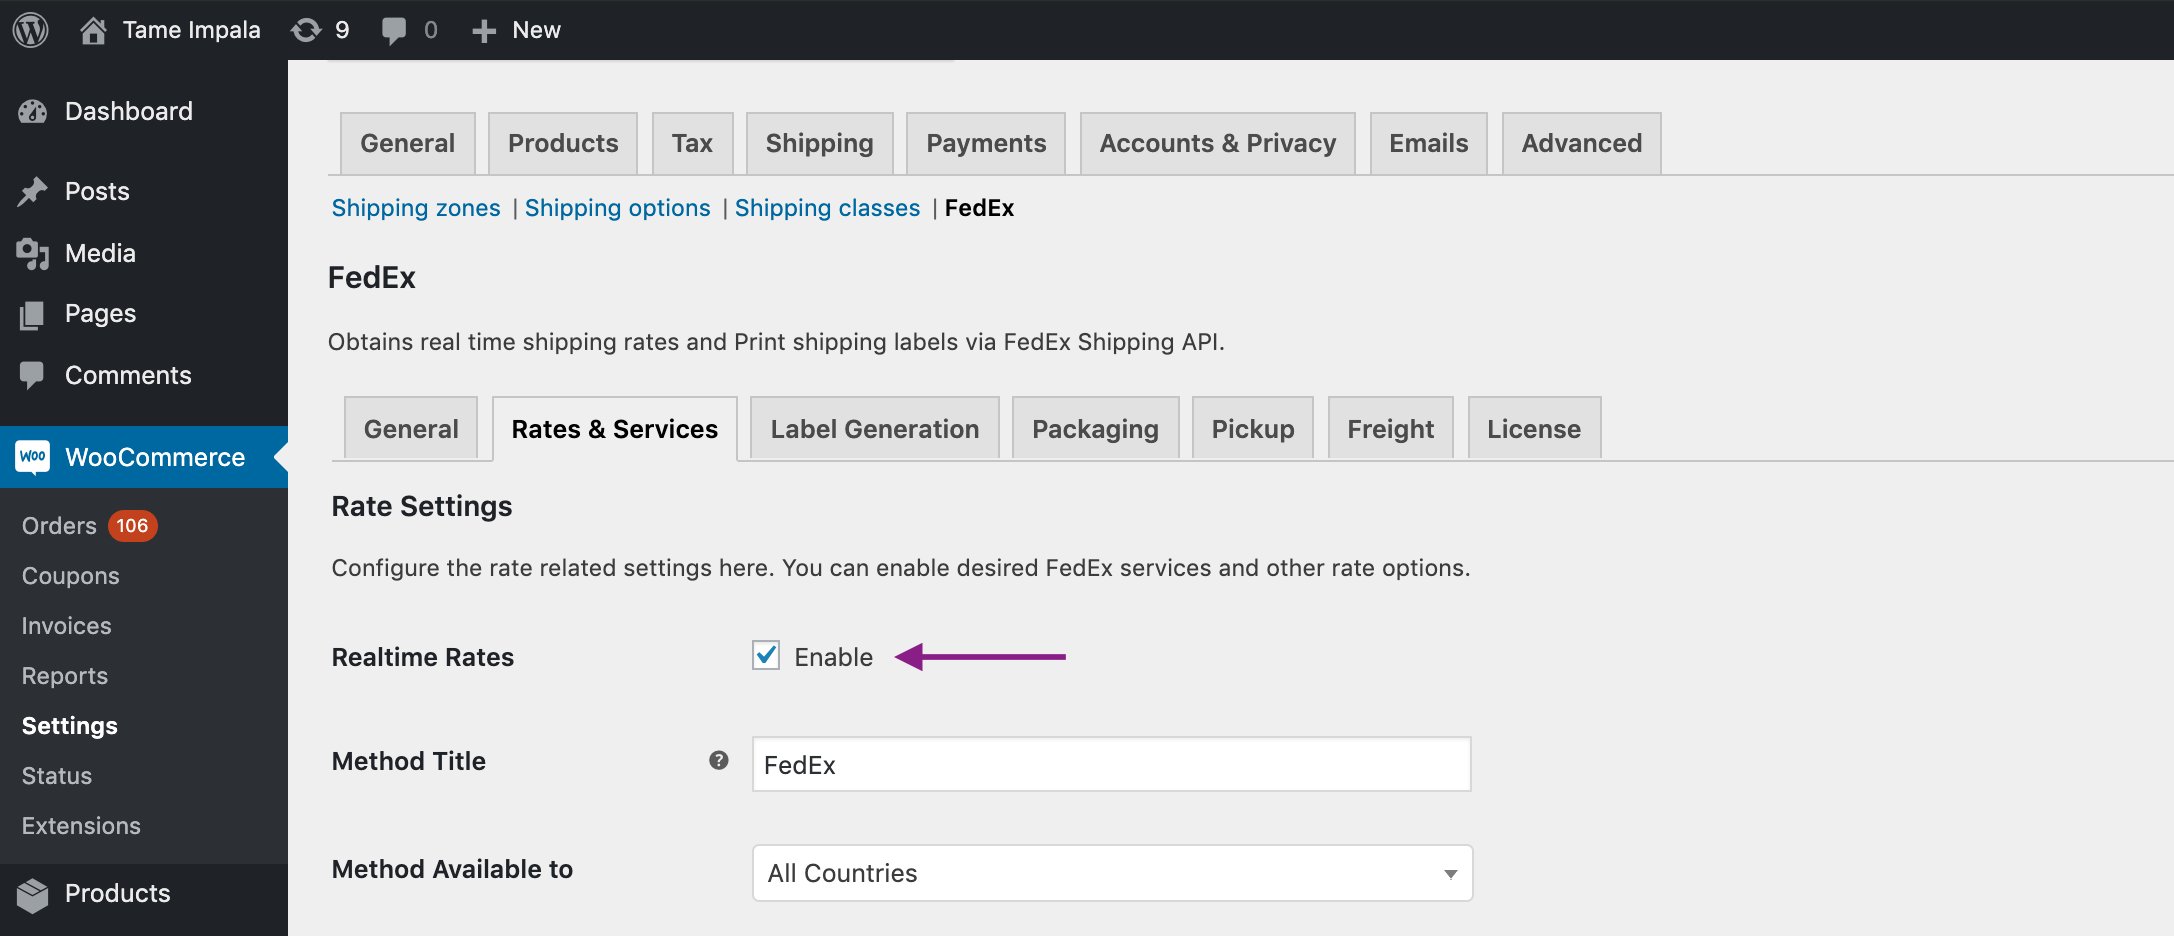Click the Dashboard gauge icon
Screen dimensions: 2174x936
click(32, 112)
